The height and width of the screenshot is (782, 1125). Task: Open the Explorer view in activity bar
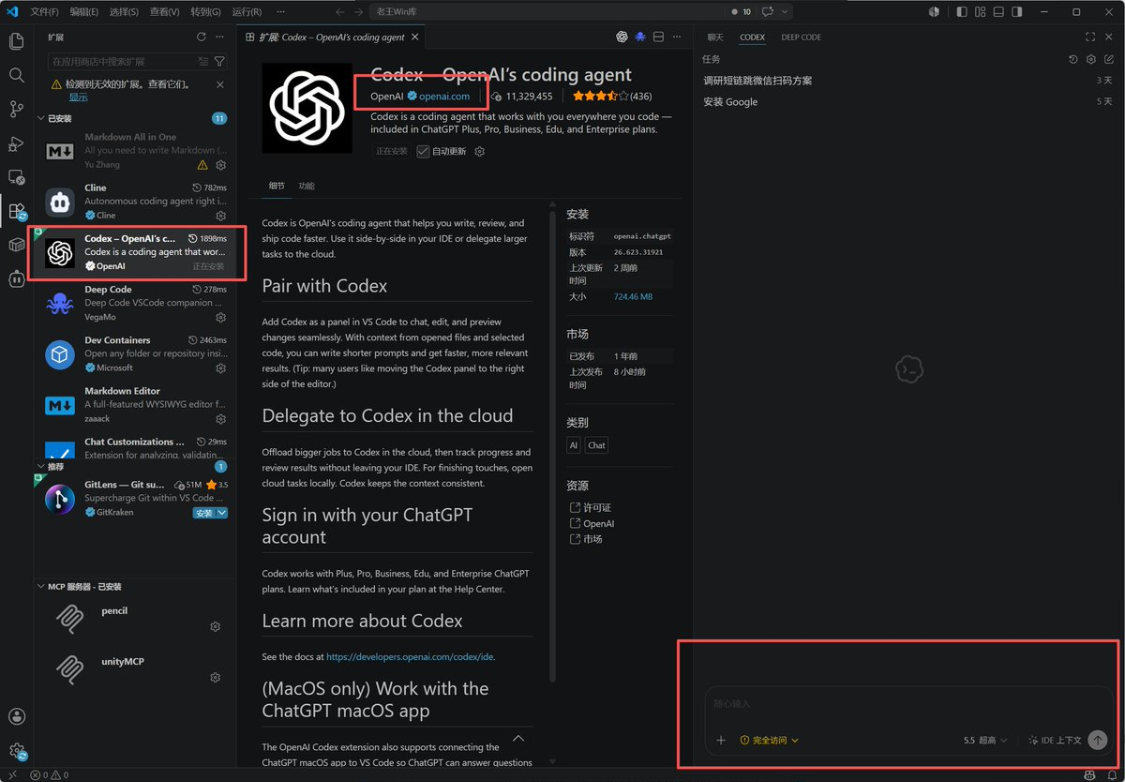[16, 41]
